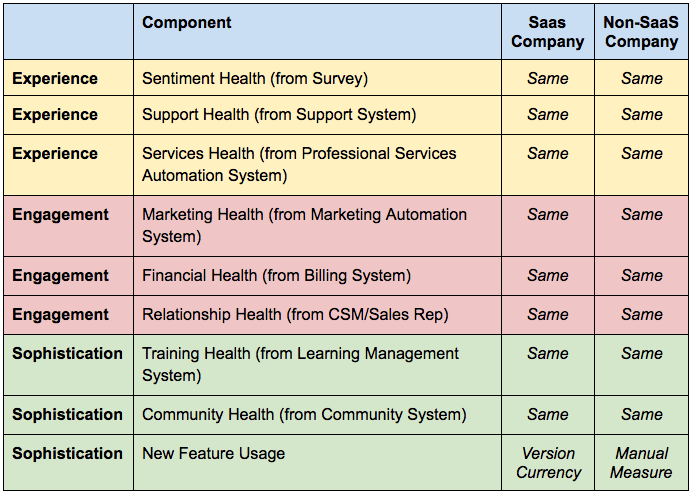The height and width of the screenshot is (494, 692).
Task: Click the "Non-SaaS Company" header cell
Action: tap(641, 32)
